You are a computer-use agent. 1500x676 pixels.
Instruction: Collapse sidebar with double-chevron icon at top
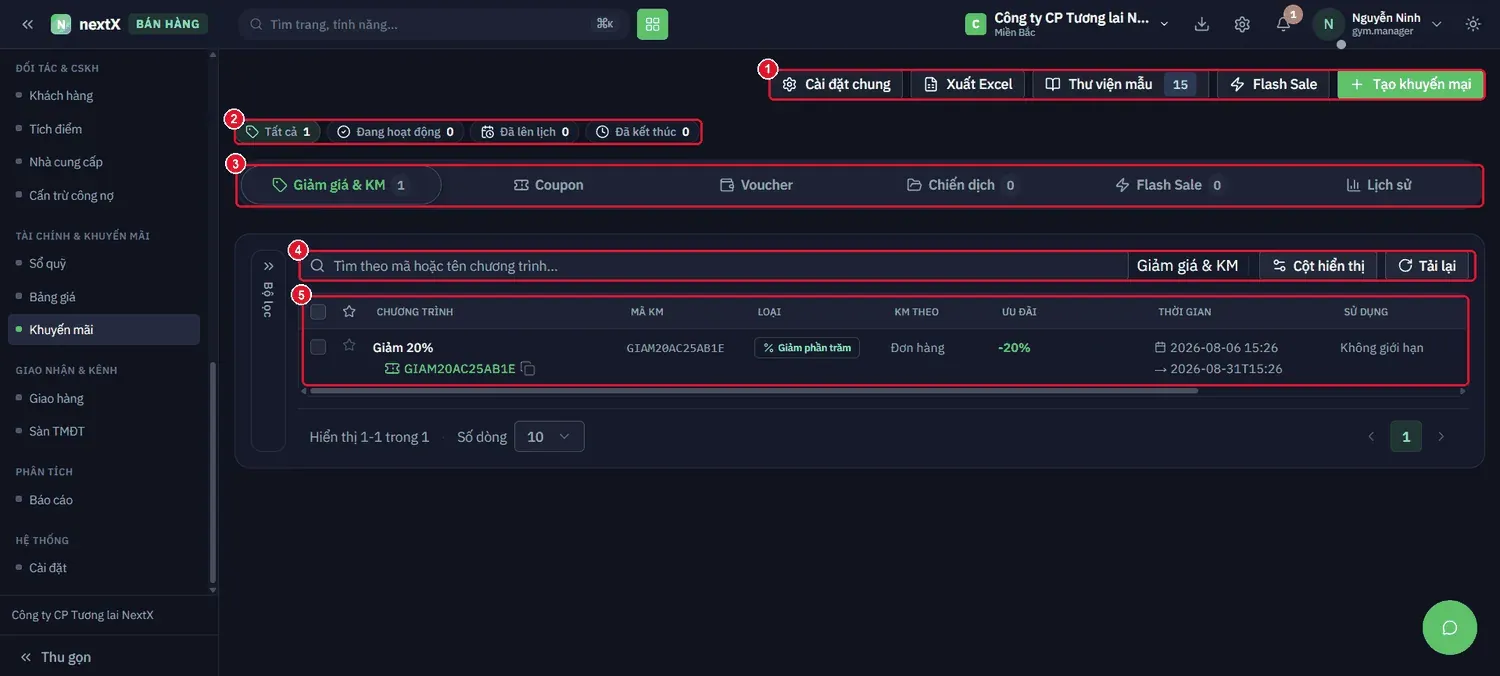(x=27, y=24)
